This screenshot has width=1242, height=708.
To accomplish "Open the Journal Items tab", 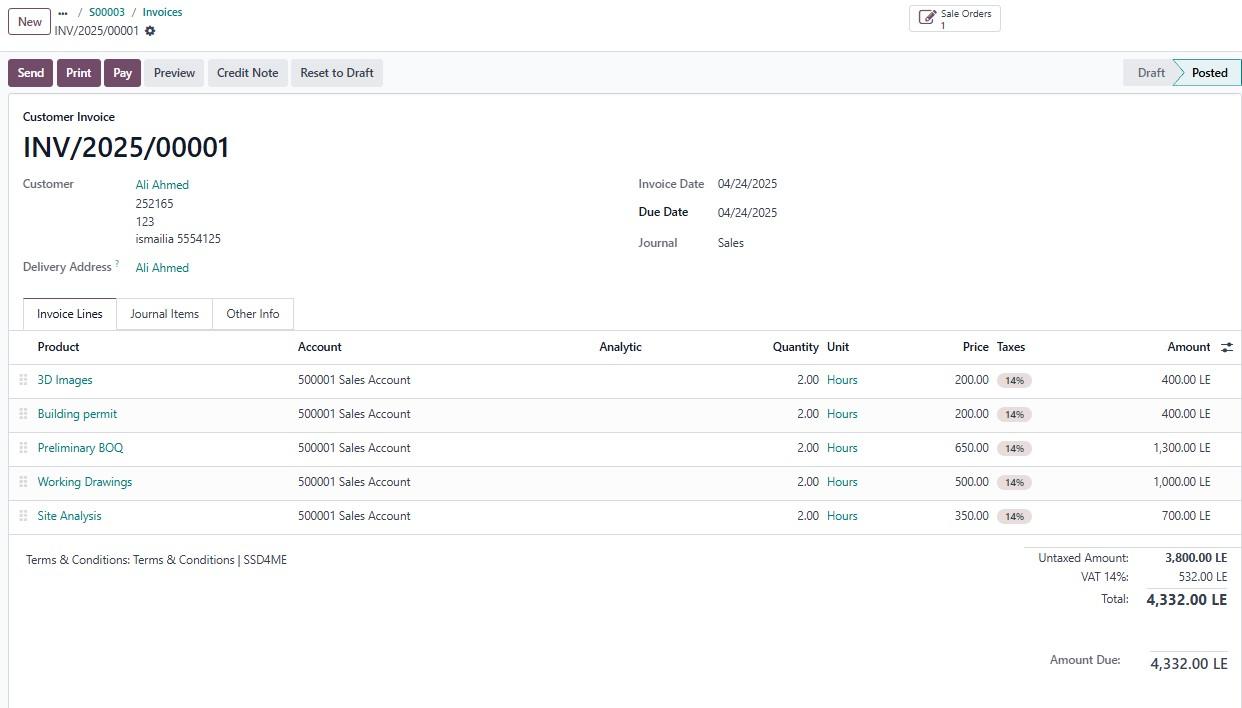I will 164,314.
